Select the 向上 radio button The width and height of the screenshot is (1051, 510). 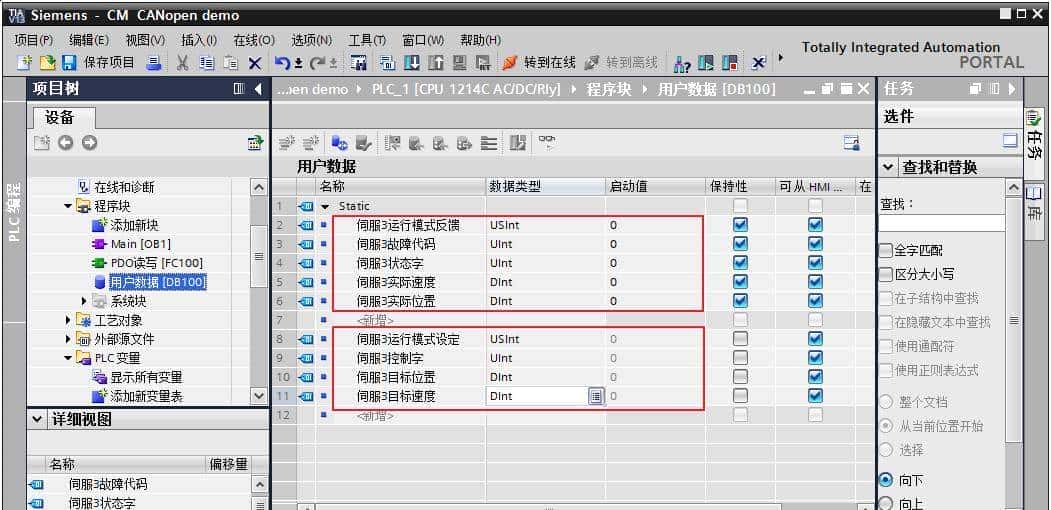click(x=886, y=503)
